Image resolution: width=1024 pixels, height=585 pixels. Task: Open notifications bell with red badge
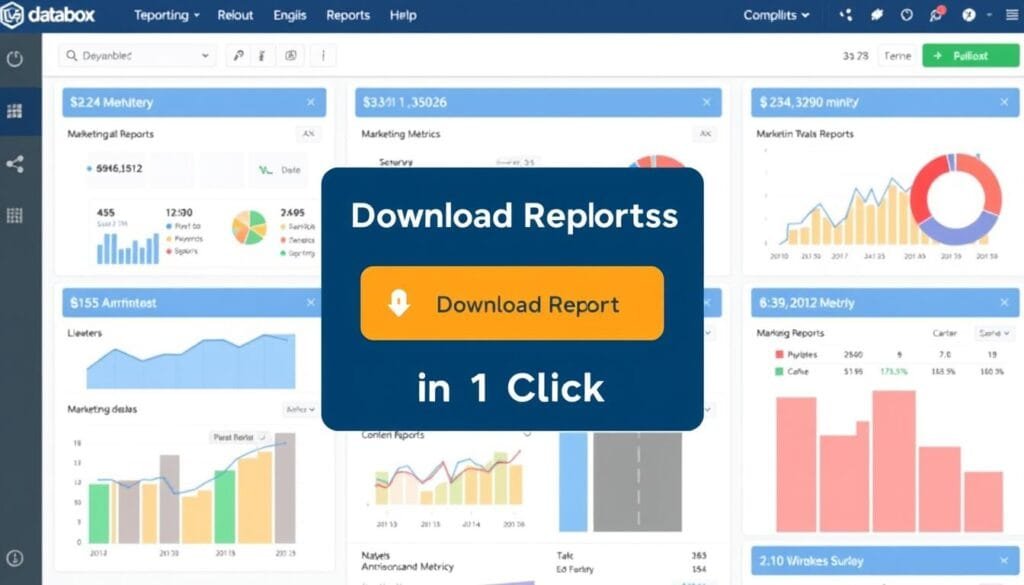[x=936, y=16]
